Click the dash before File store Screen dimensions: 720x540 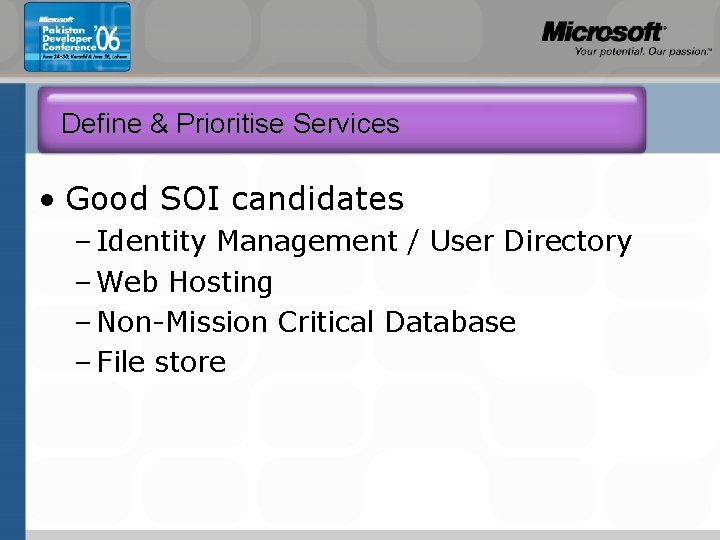coord(82,363)
